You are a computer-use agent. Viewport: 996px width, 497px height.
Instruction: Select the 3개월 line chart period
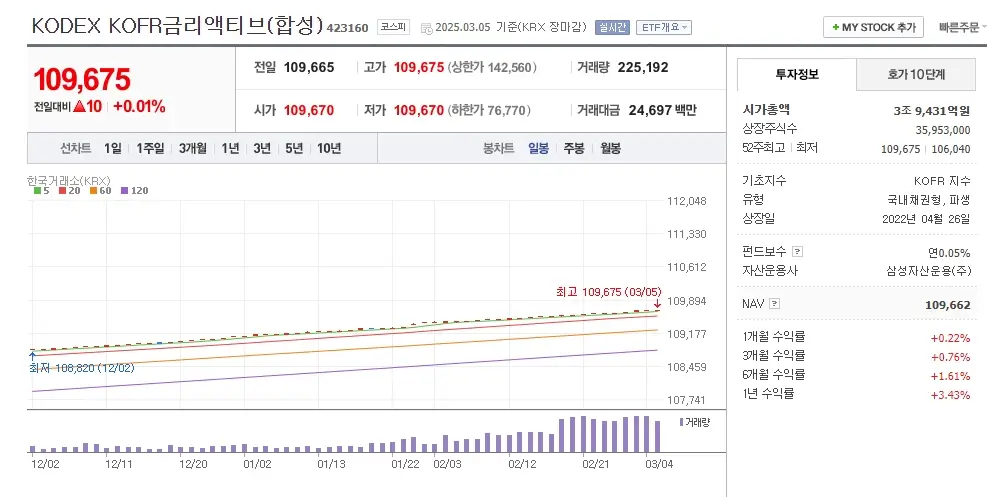click(193, 148)
